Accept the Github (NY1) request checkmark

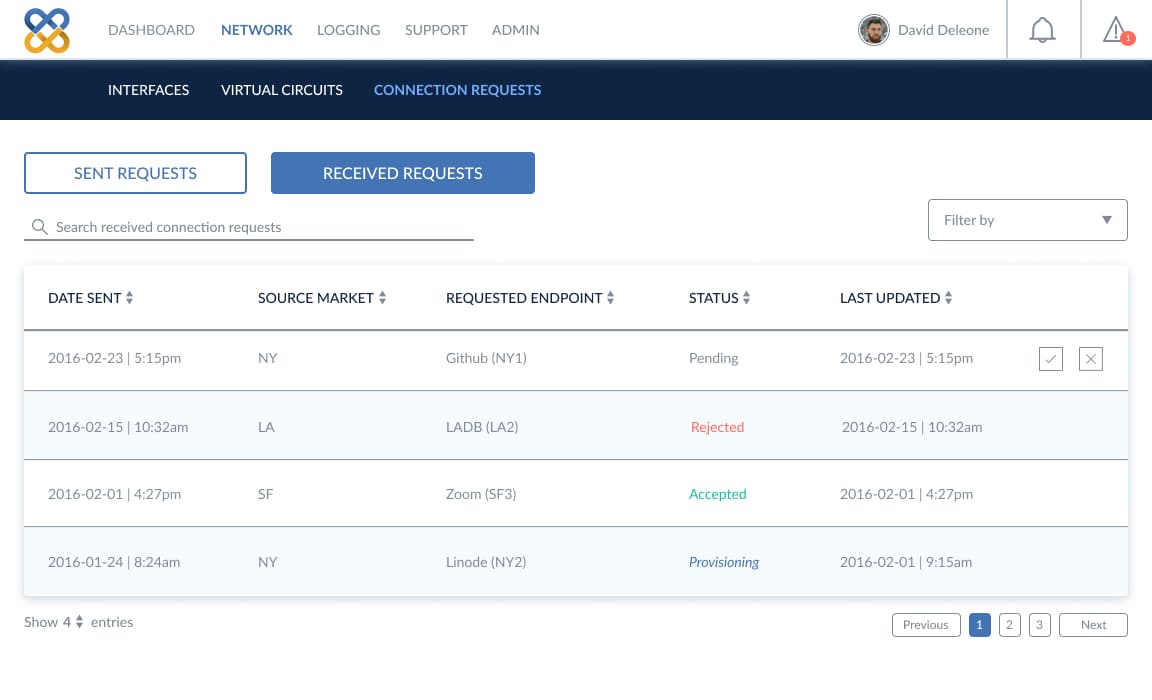tap(1051, 358)
